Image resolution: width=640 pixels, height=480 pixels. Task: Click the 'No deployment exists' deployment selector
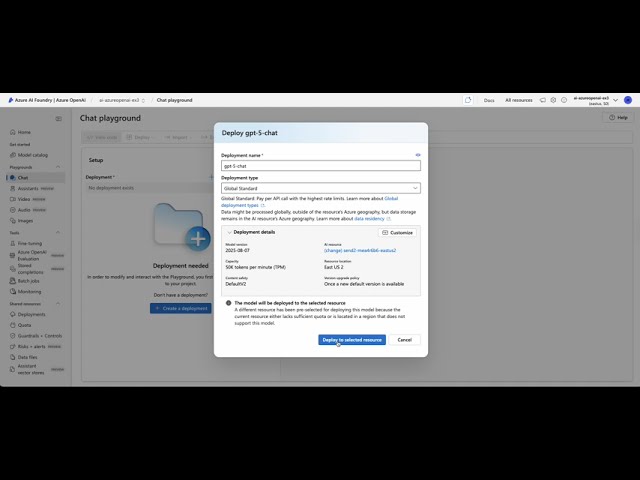(x=149, y=188)
